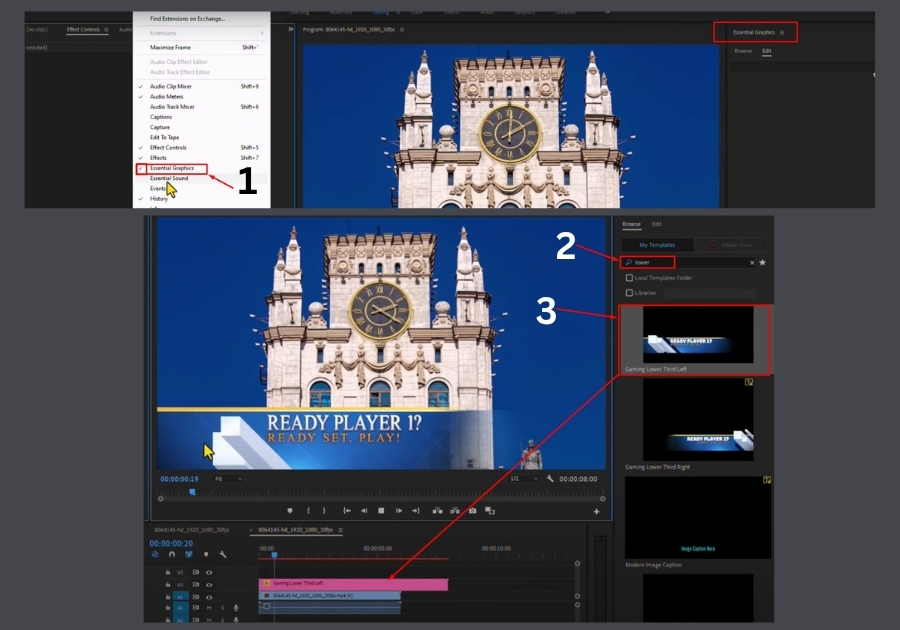900x630 pixels.
Task: Click the >> panel overflow chevrons beside Effect Controls
Action: (x=290, y=29)
